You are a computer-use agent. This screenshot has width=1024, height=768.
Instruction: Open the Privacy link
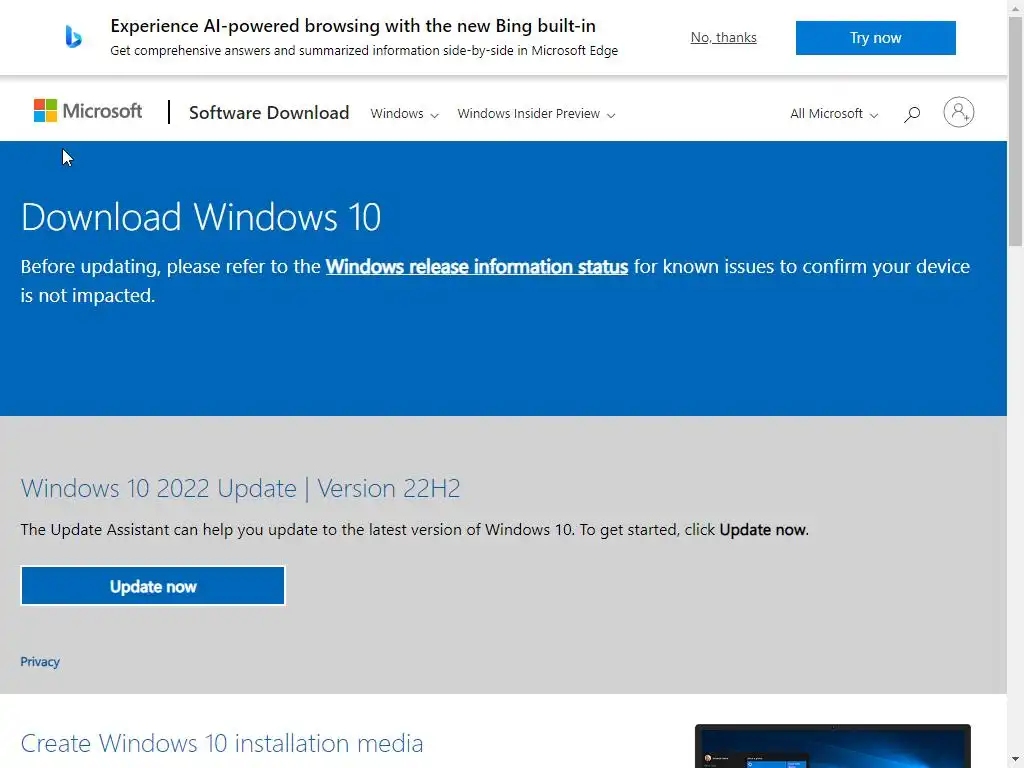[40, 662]
